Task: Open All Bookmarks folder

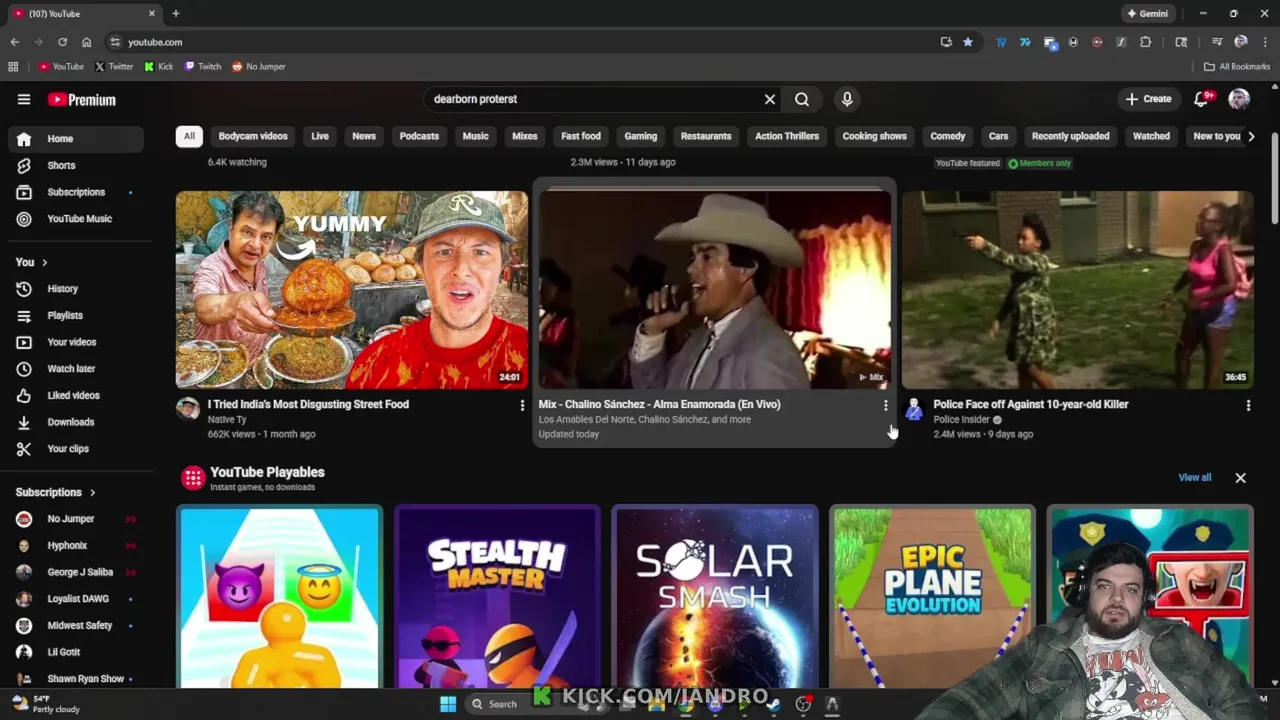Action: click(x=1237, y=66)
